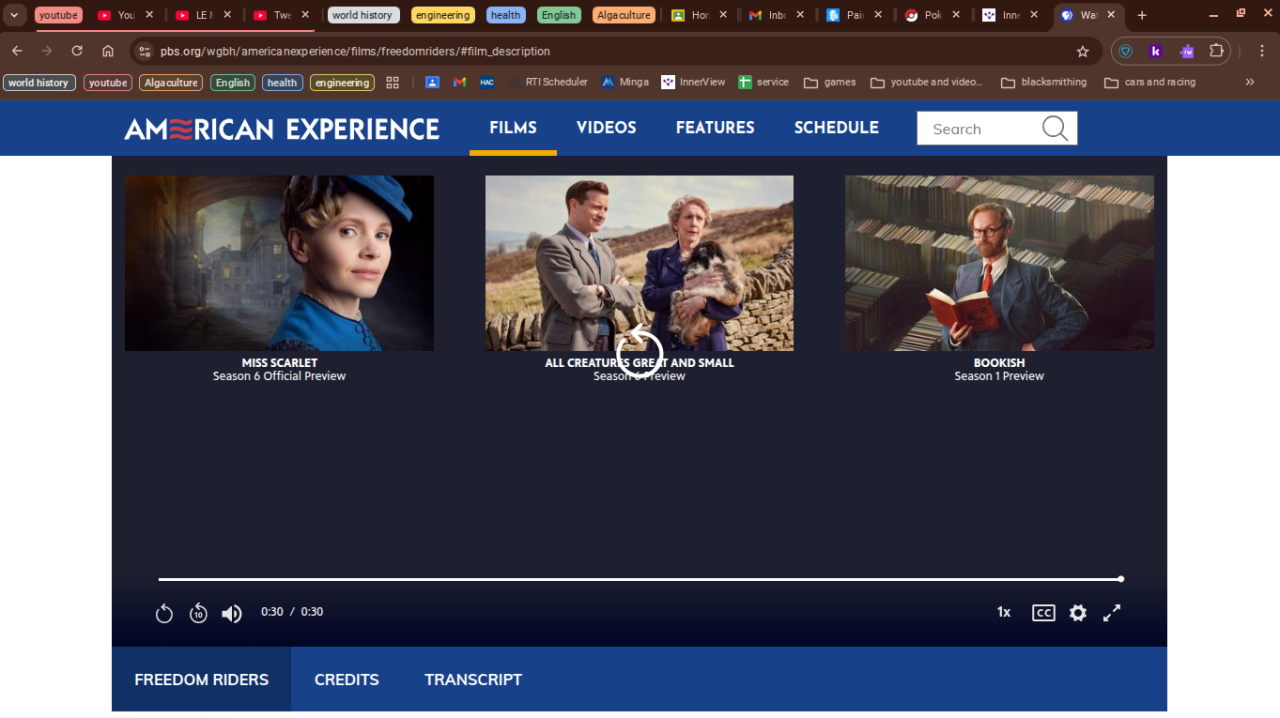1280x718 pixels.
Task: Open the games bookmark folder
Action: 830,82
